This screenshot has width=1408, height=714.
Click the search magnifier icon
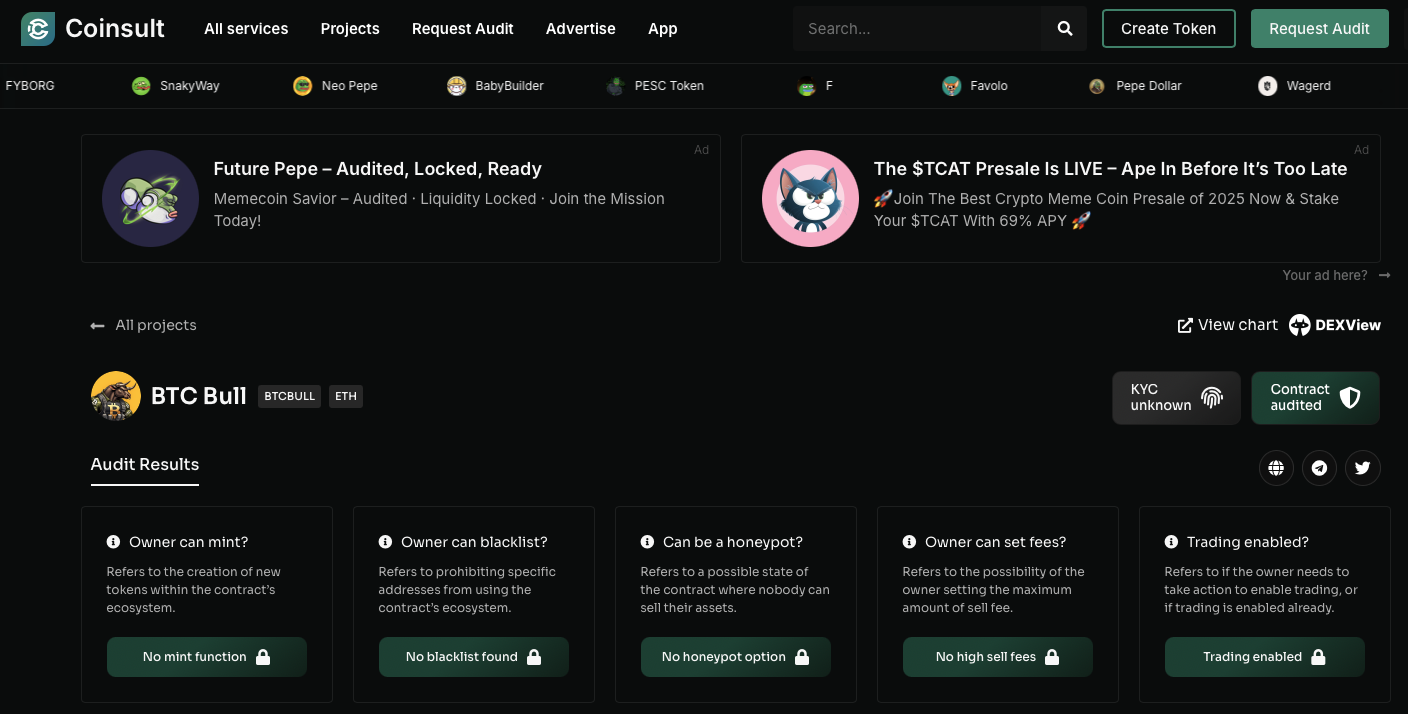[1064, 29]
